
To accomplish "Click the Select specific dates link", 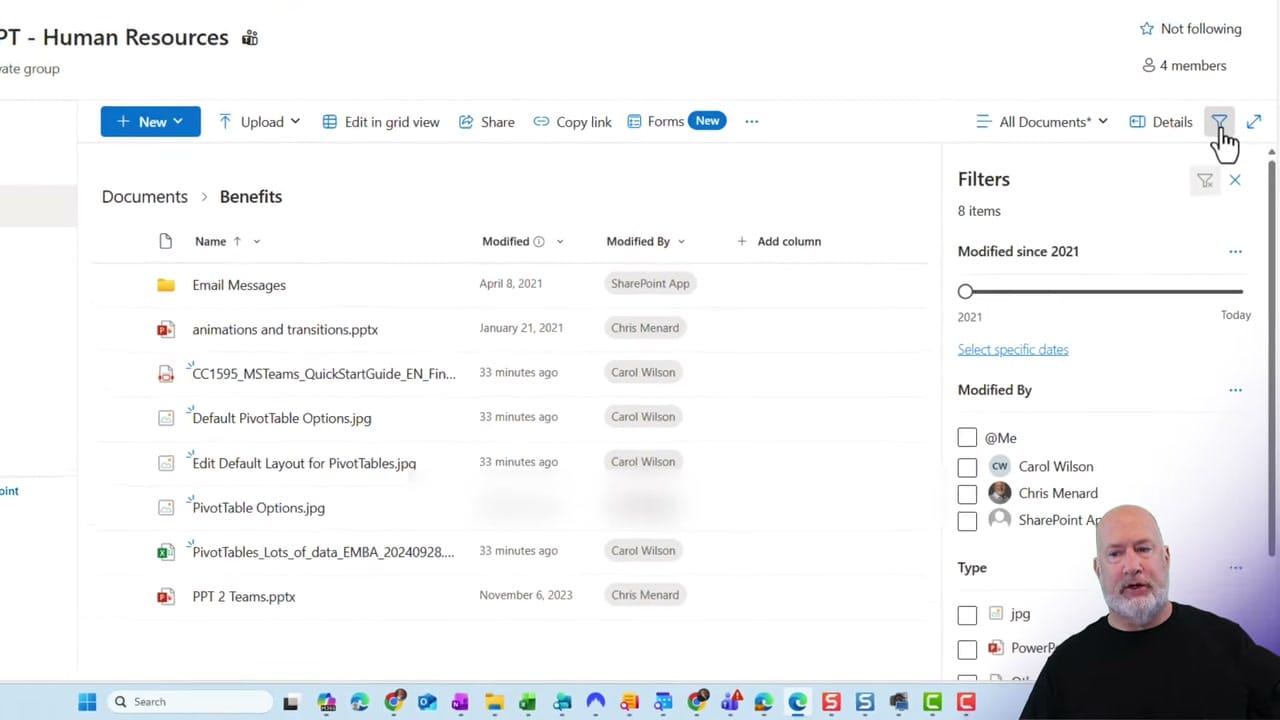I will (1013, 349).
